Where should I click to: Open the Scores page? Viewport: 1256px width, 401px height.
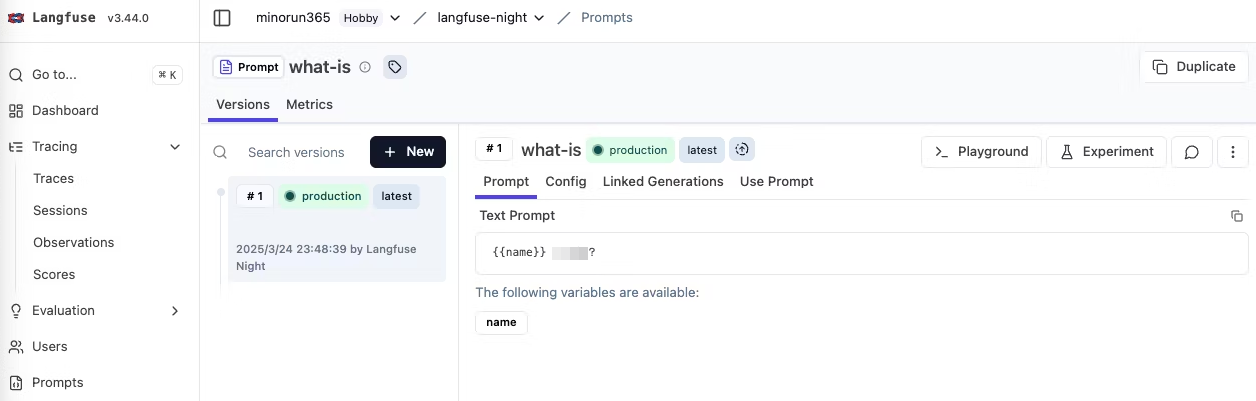point(54,274)
